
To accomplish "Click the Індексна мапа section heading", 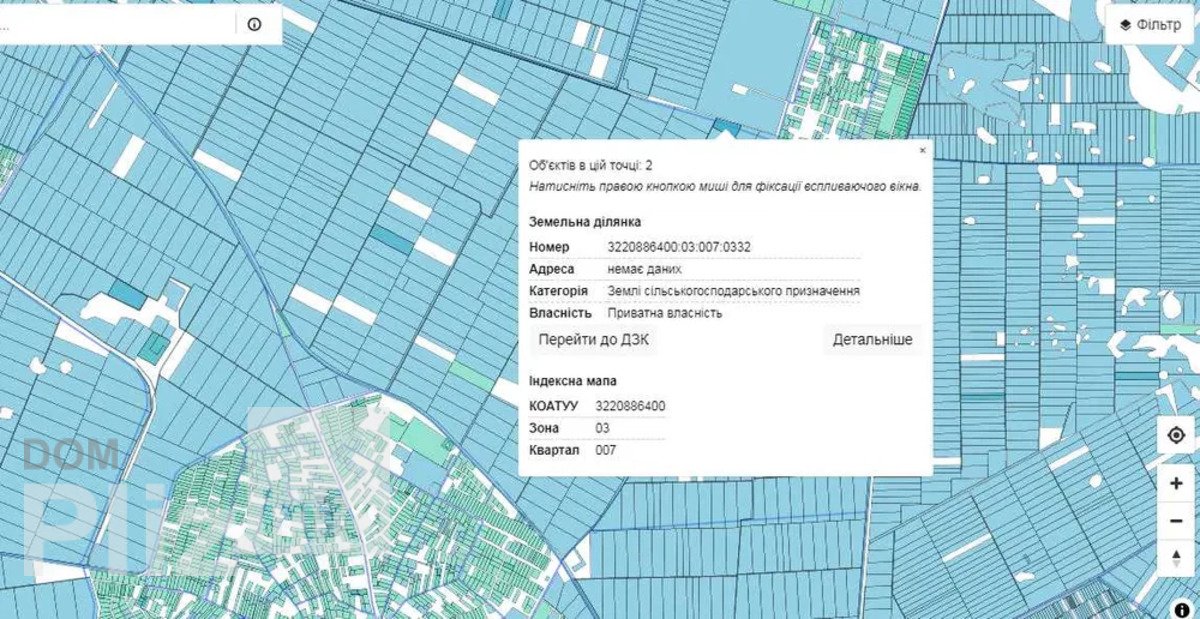I will (573, 381).
